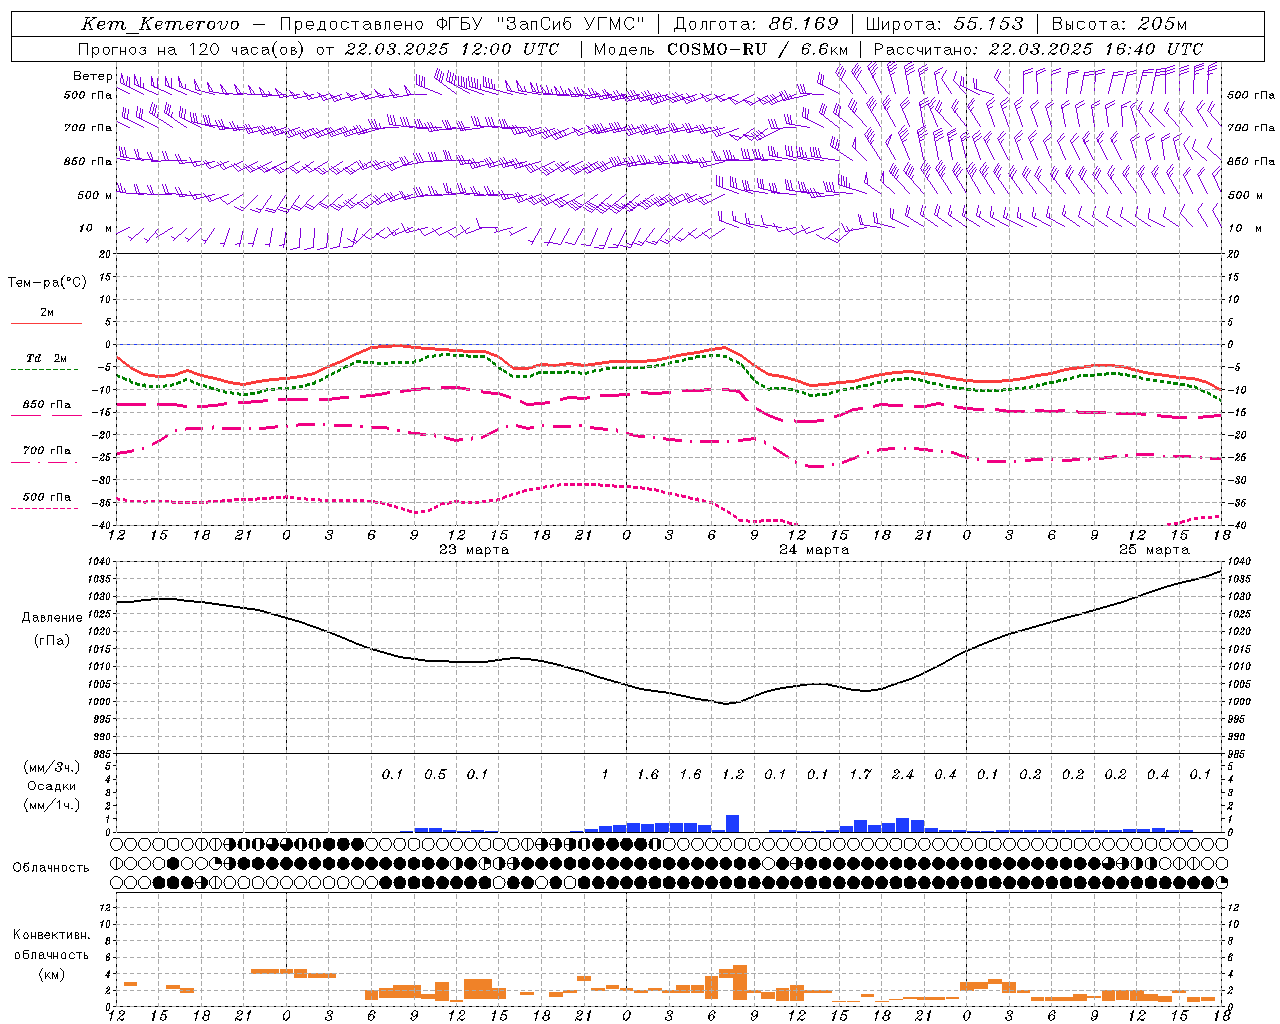Click the left '10 м' wind level label
This screenshot has width=1280, height=1024.
click(96, 228)
